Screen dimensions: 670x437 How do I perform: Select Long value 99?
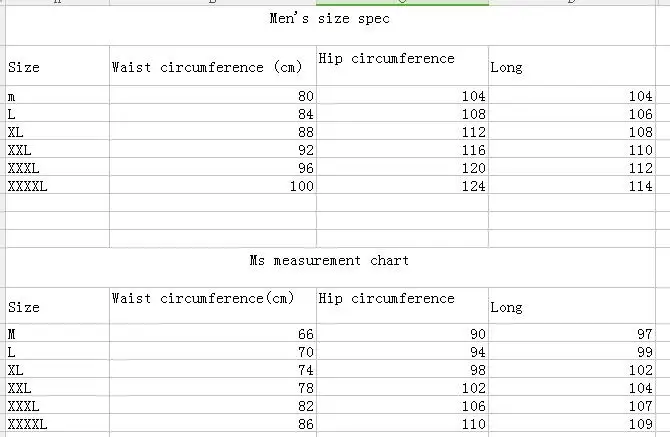point(572,351)
